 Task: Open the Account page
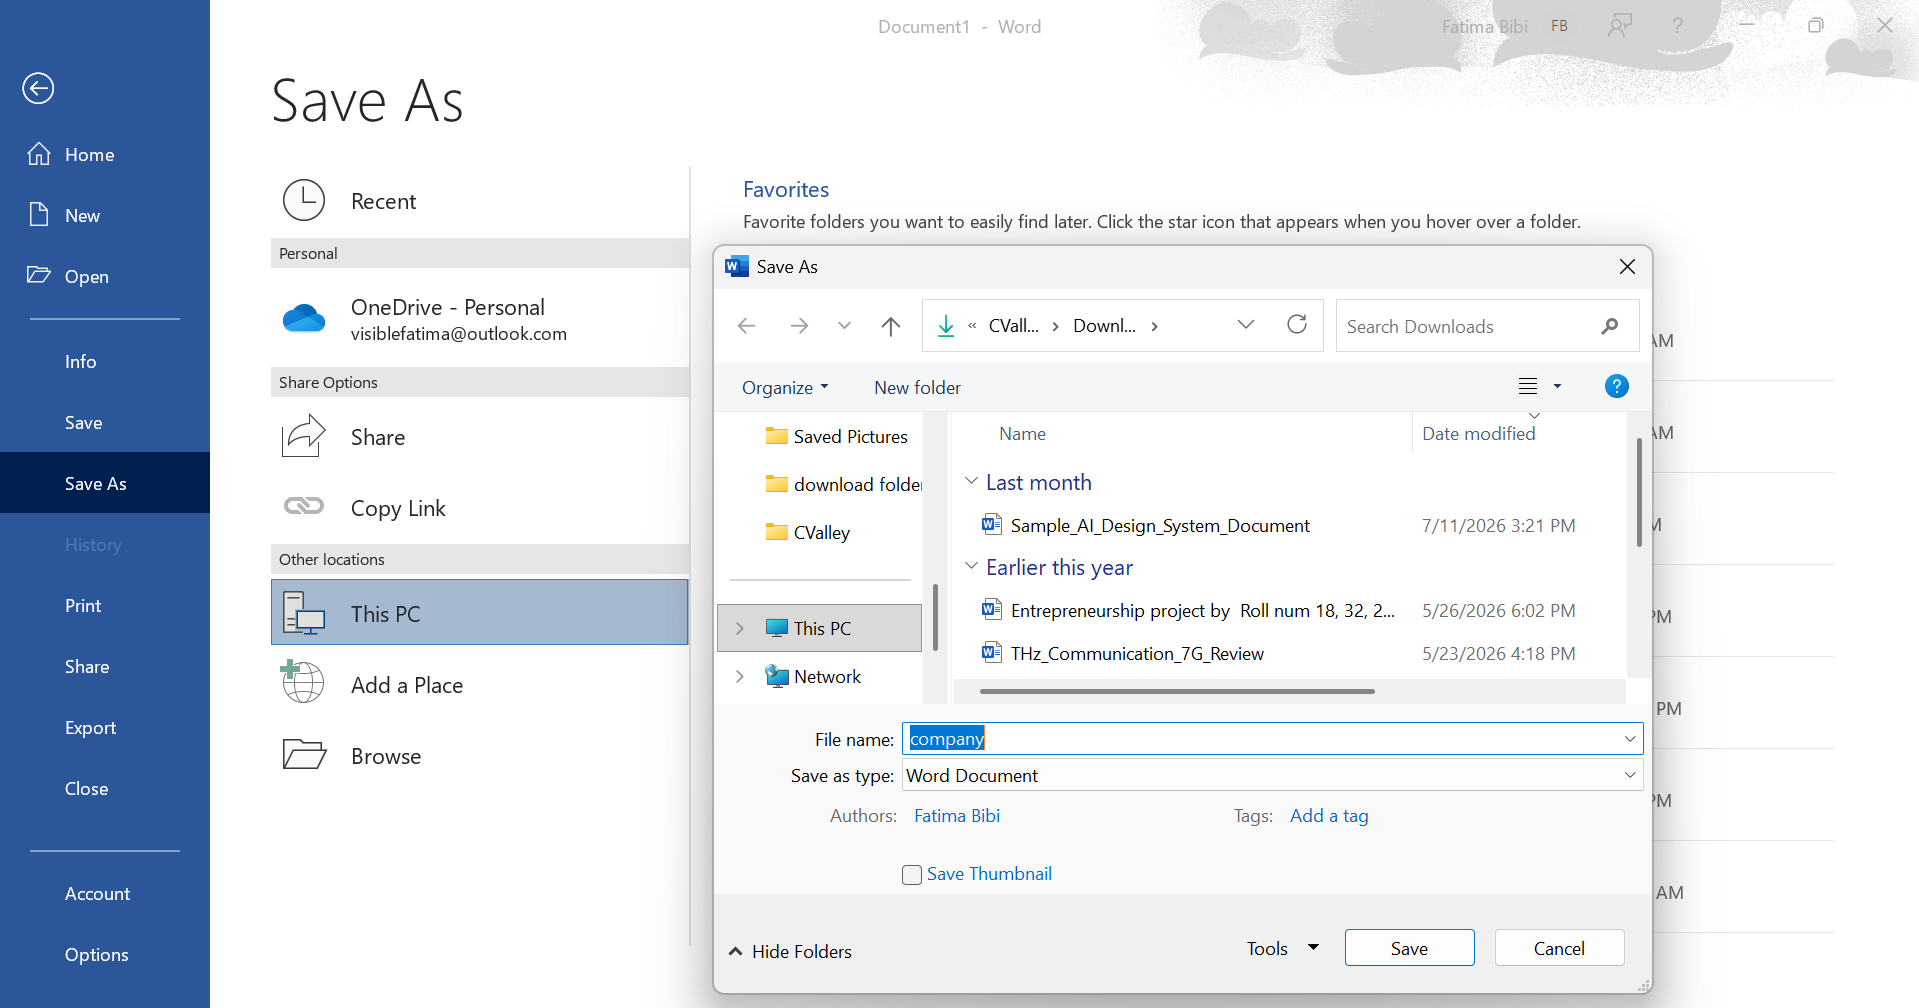point(105,893)
